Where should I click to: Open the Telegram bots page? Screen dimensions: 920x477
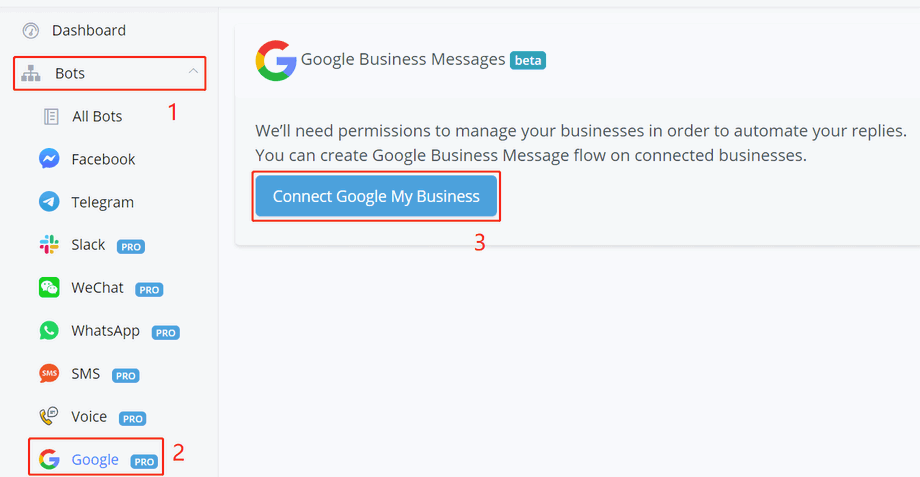click(x=102, y=202)
